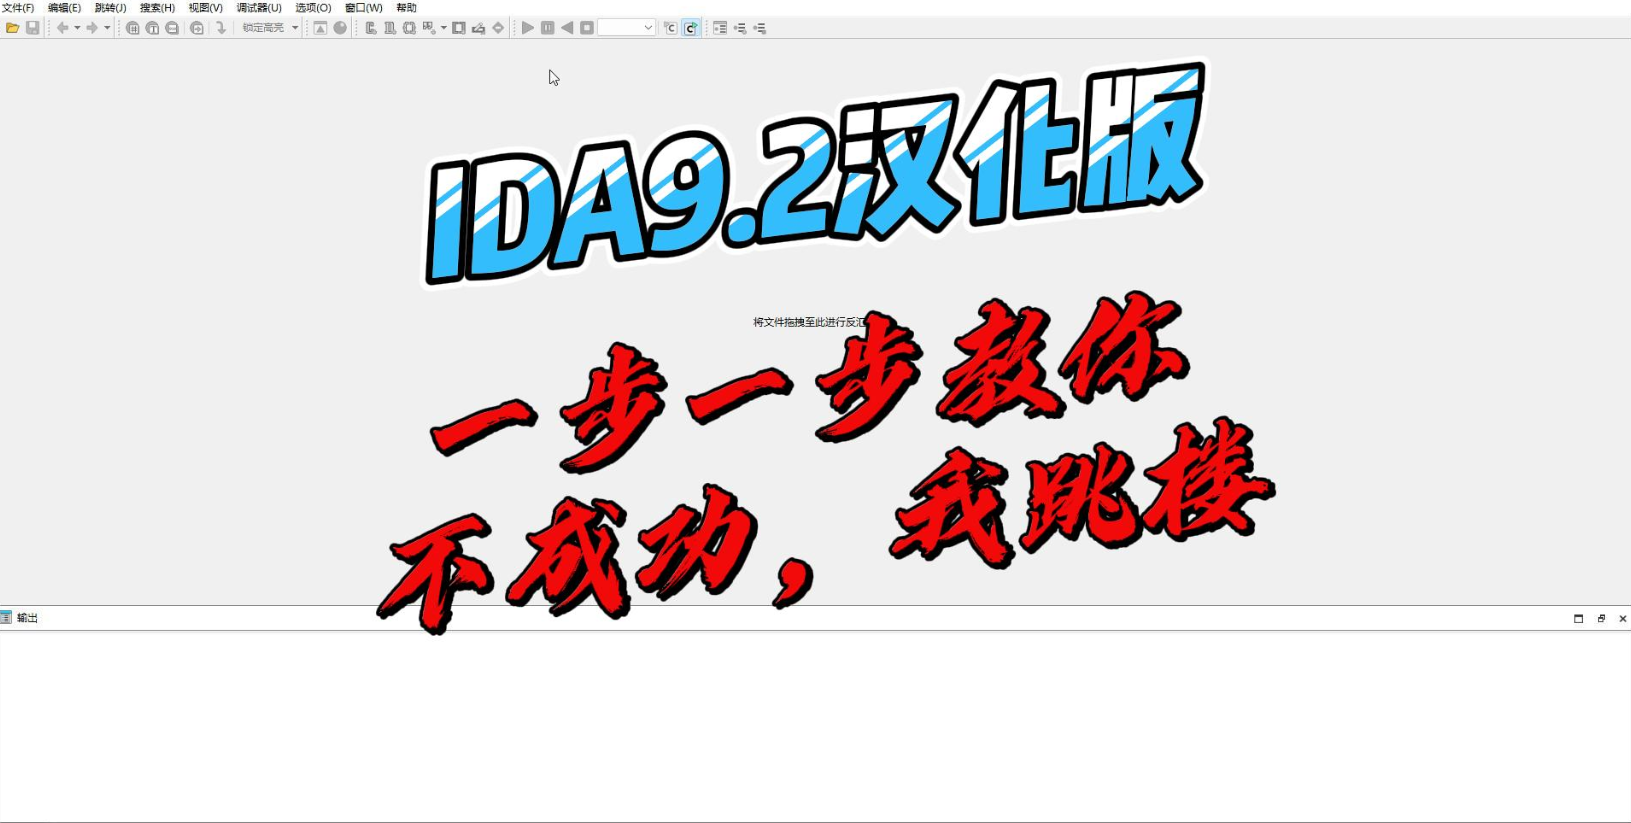1631x823 pixels.
Task: Click the C icon left of highlighted one
Action: click(x=670, y=28)
